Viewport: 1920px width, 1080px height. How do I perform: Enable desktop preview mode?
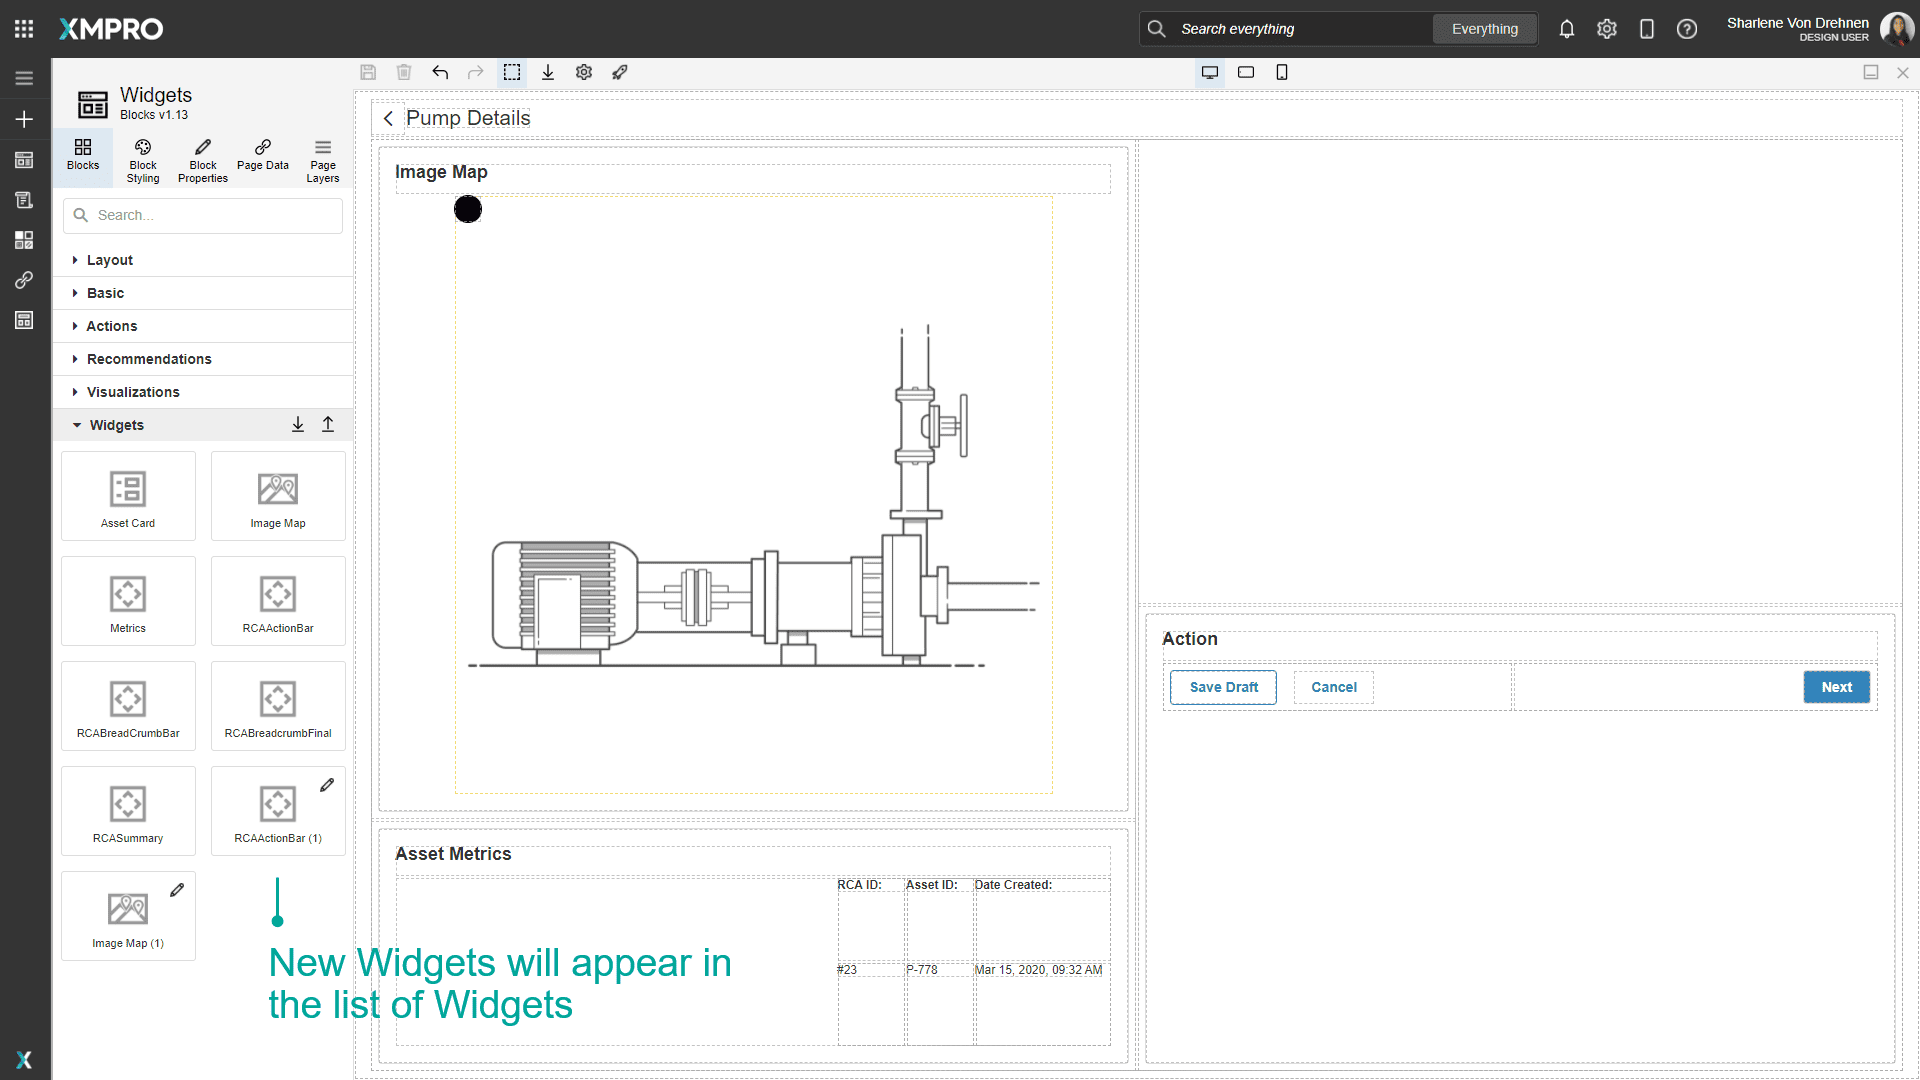[1210, 72]
